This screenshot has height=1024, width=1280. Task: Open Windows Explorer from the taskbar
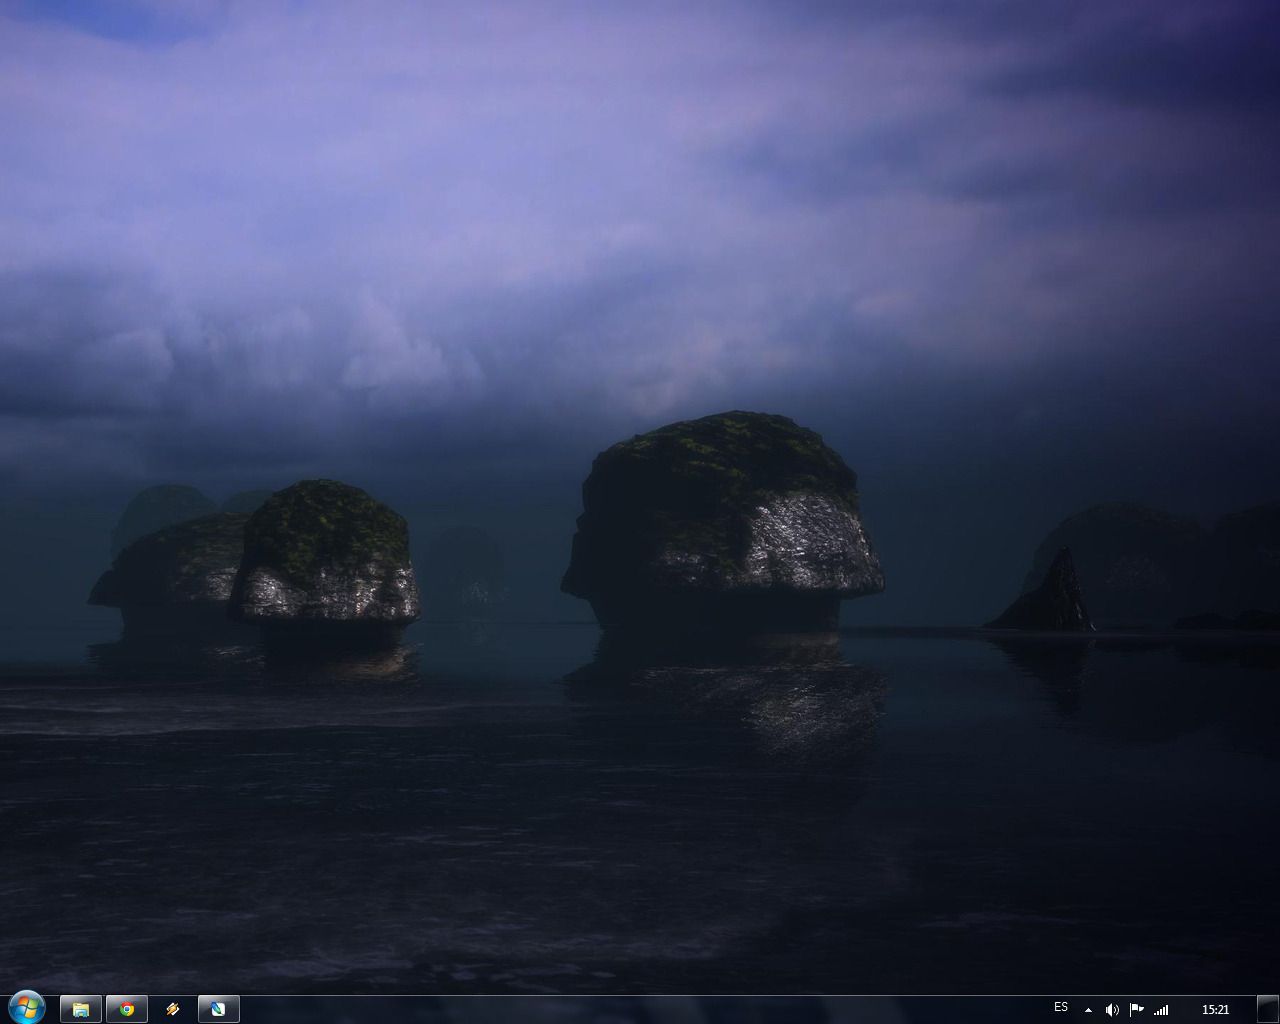[x=81, y=1009]
